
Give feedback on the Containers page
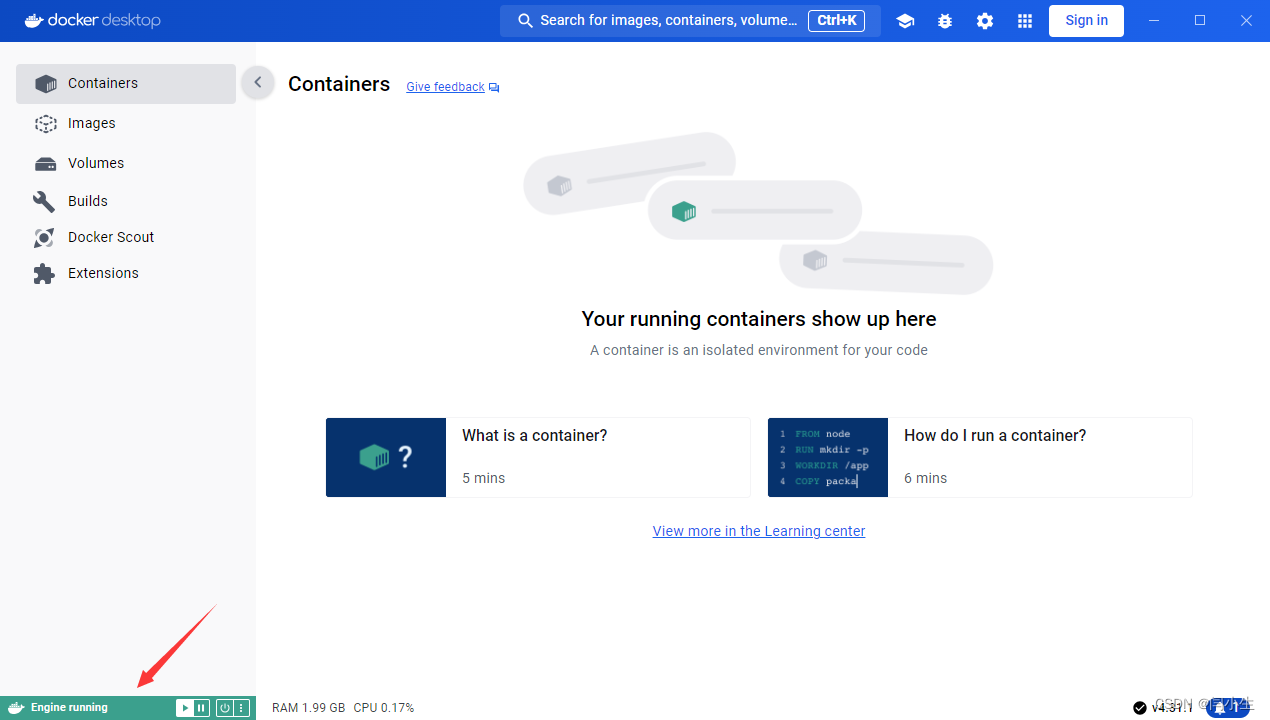click(x=445, y=86)
